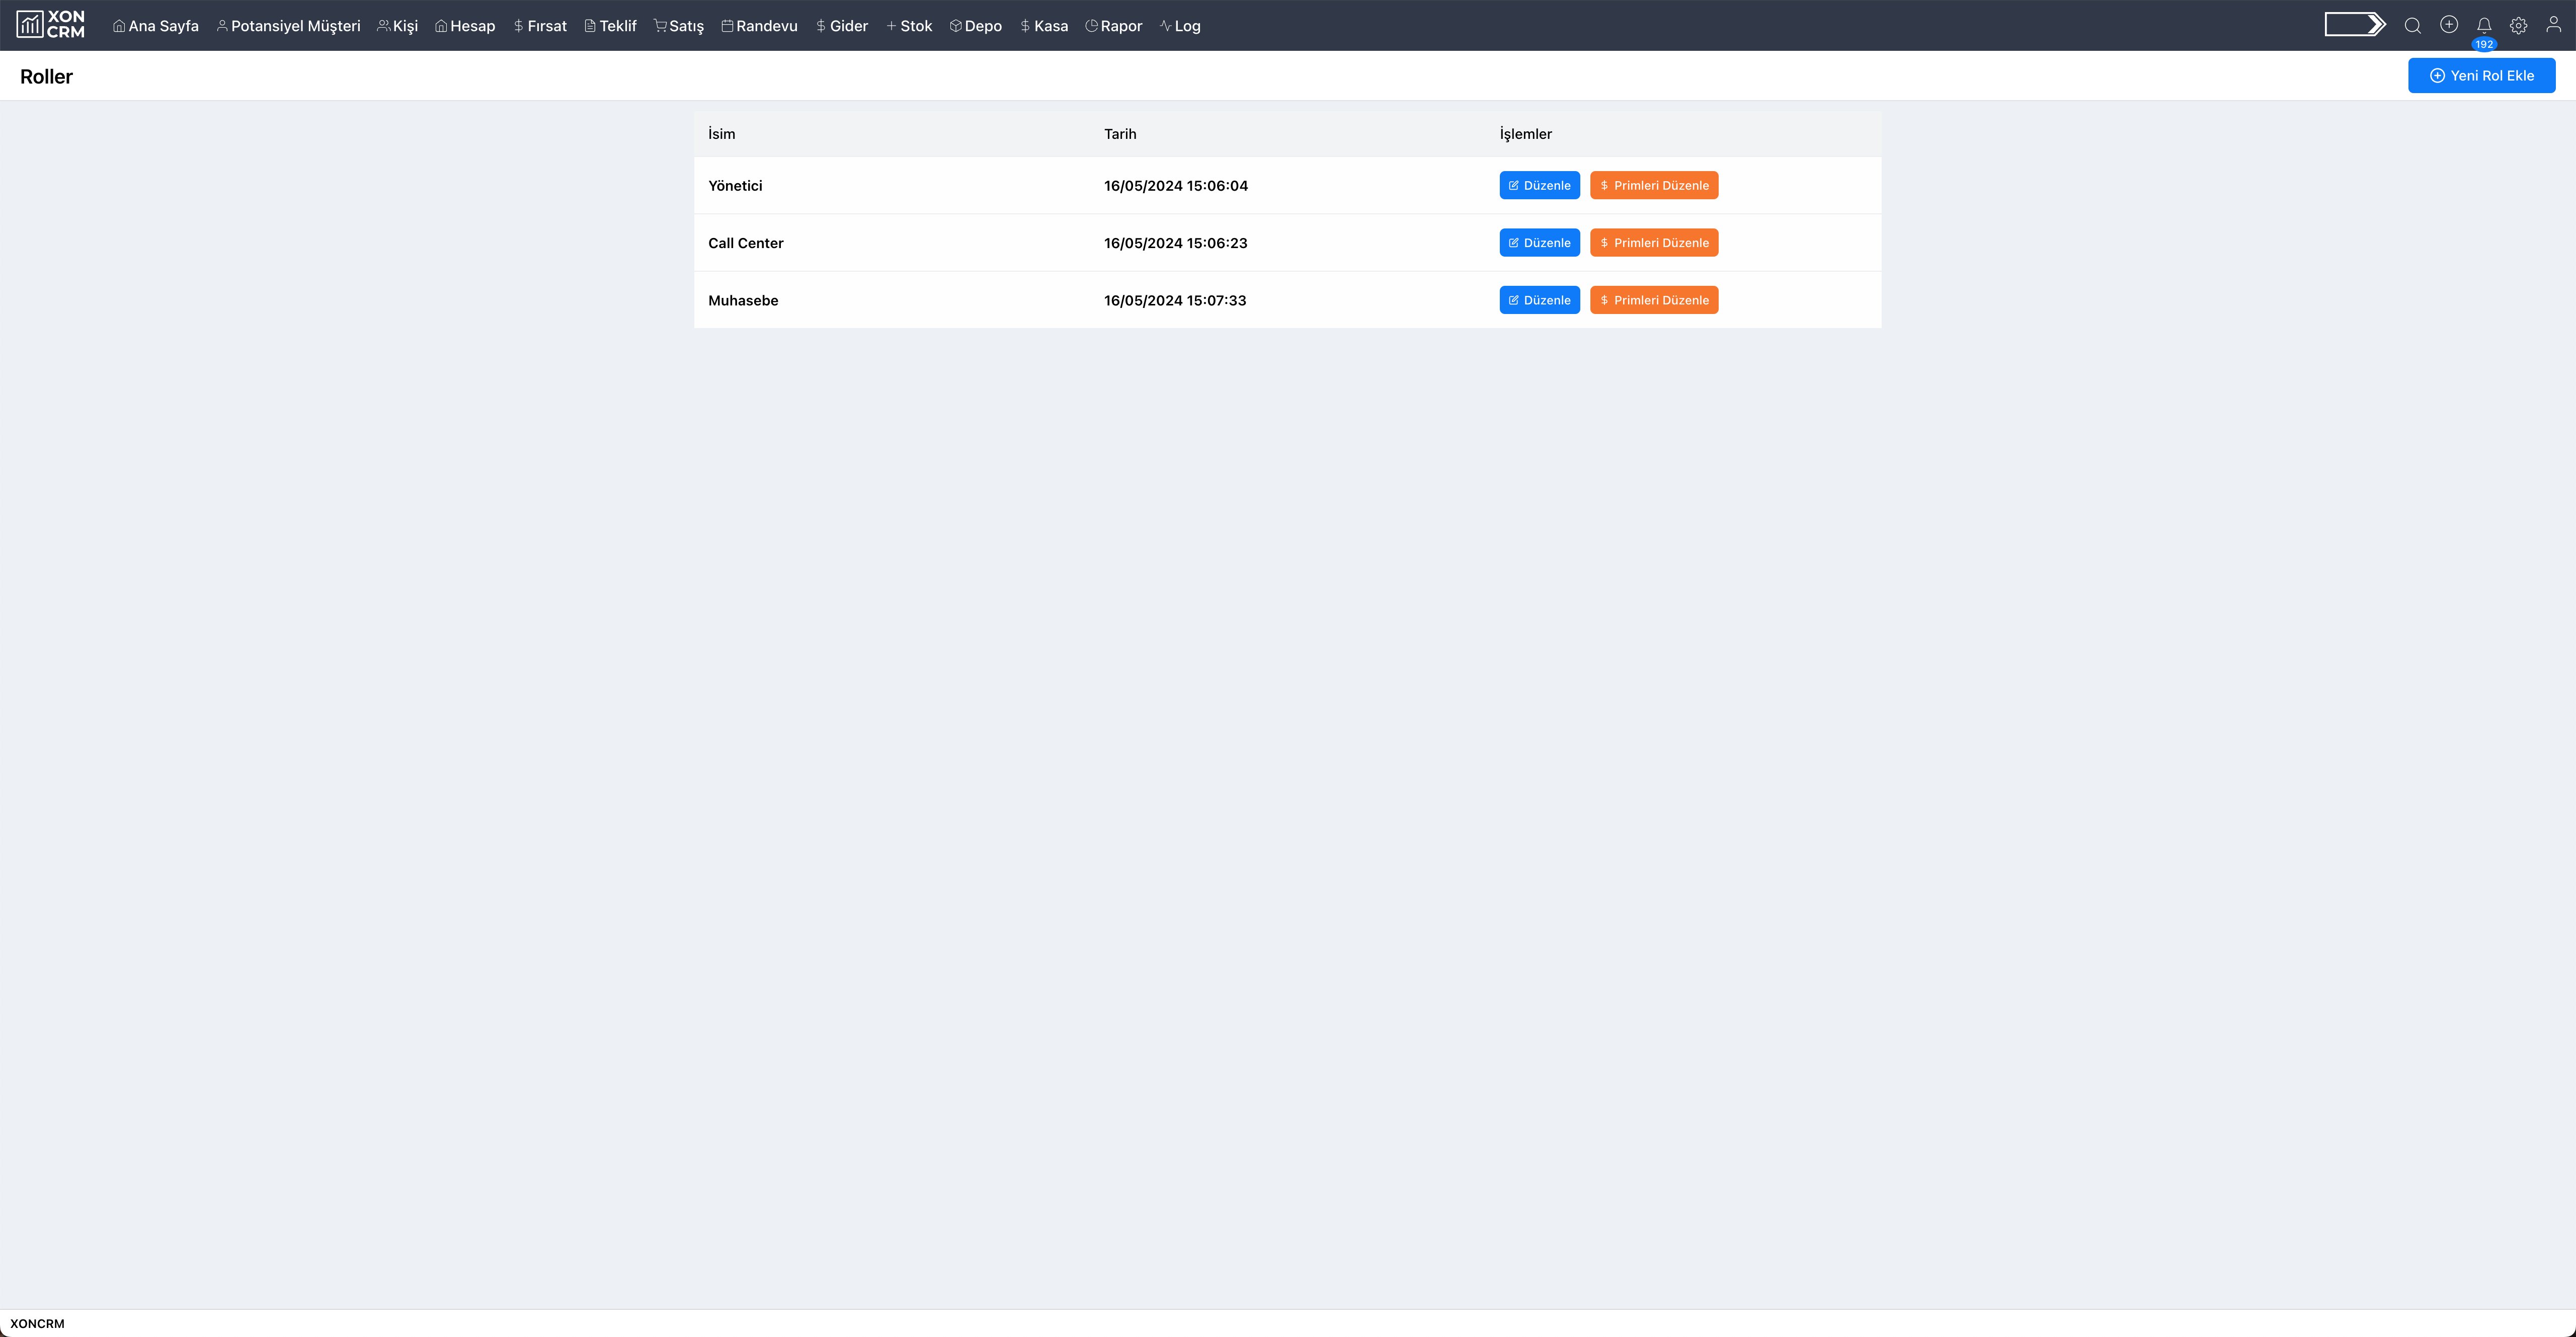Open the Kişi menu item
The height and width of the screenshot is (1337, 2576).
pos(398,26)
